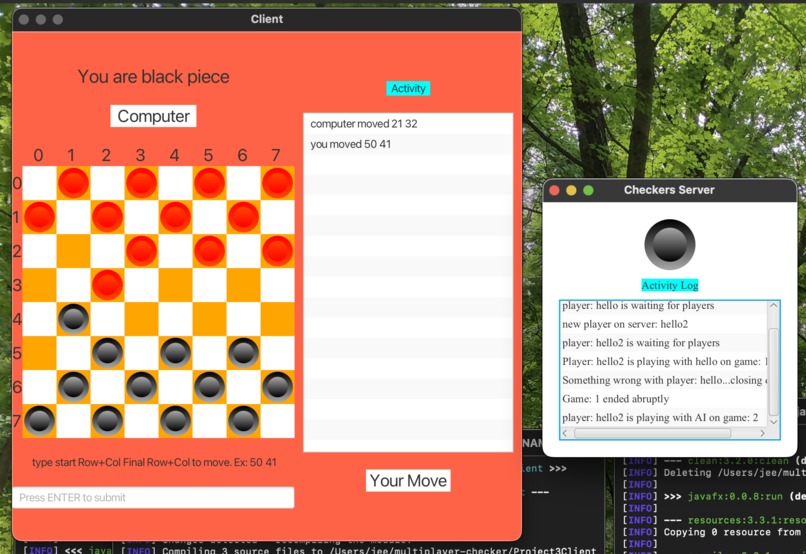Click the server log vertical scrollbar thumb
Viewport: 806px width, 554px height.
click(x=774, y=371)
